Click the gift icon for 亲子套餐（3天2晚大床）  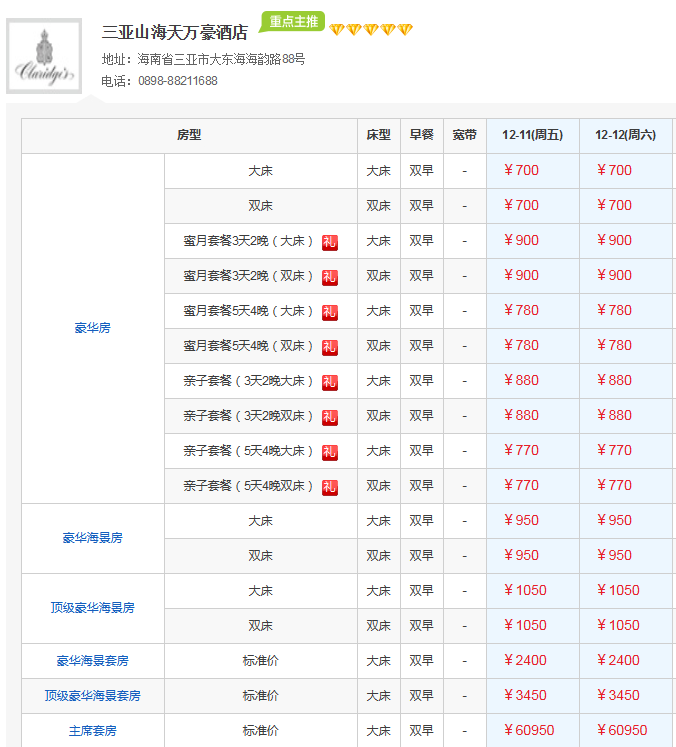tap(330, 382)
